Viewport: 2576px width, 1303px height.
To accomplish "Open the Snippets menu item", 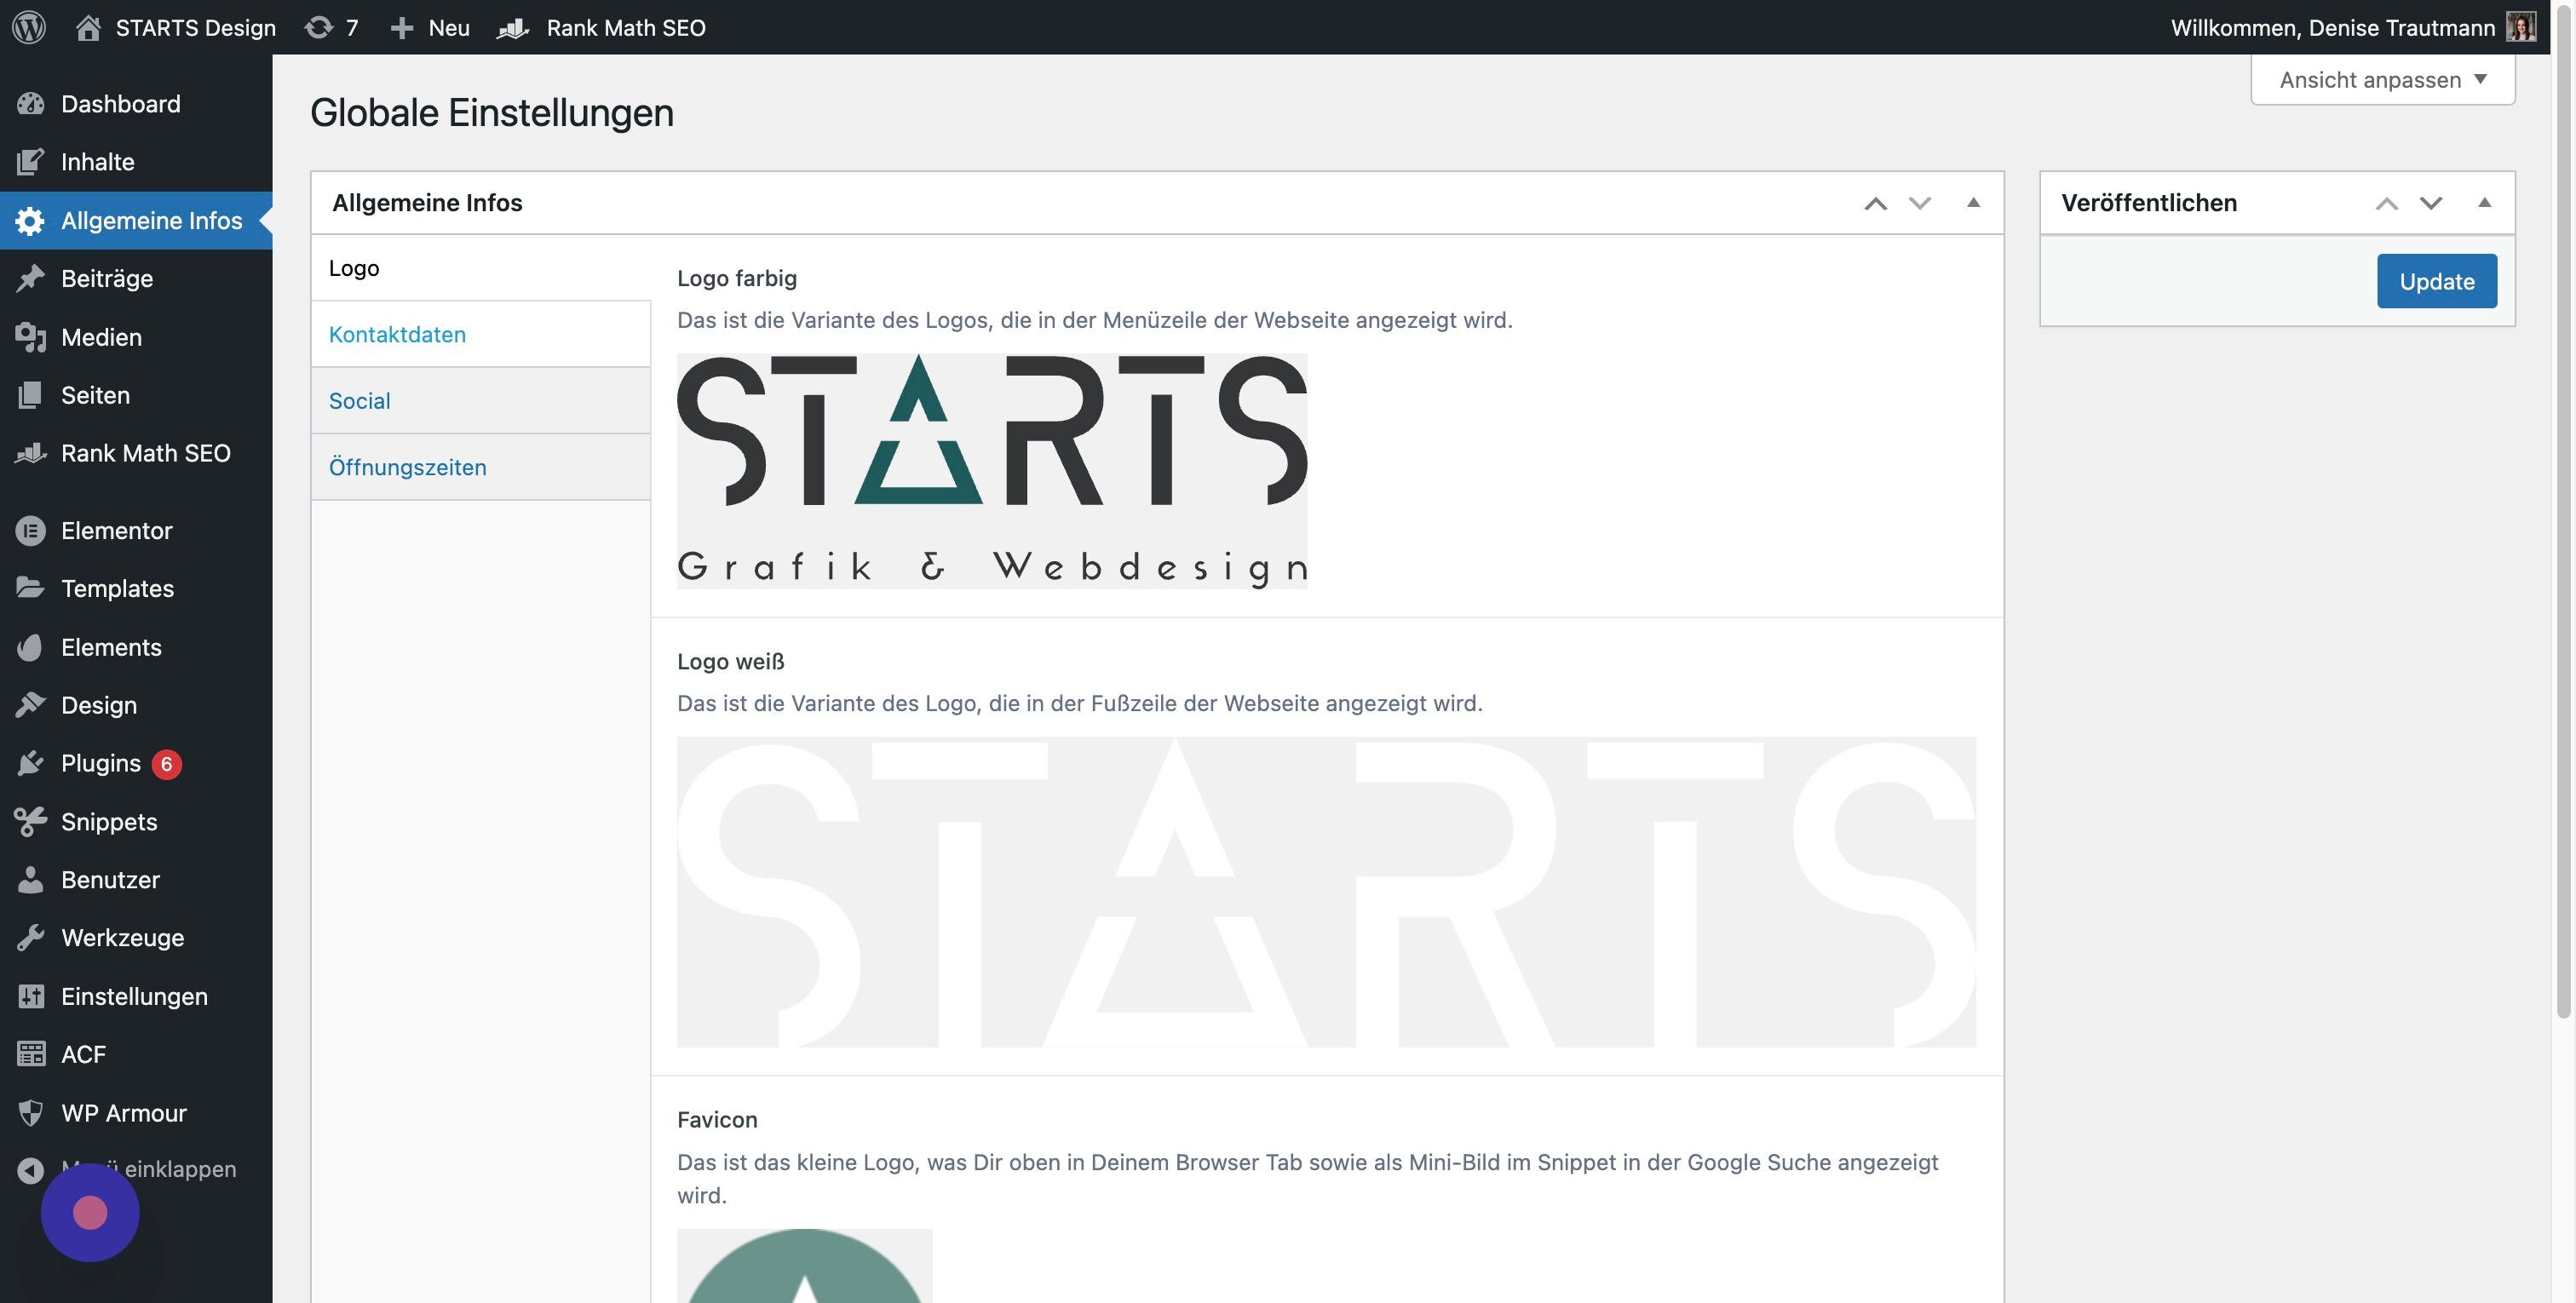I will (136, 822).
